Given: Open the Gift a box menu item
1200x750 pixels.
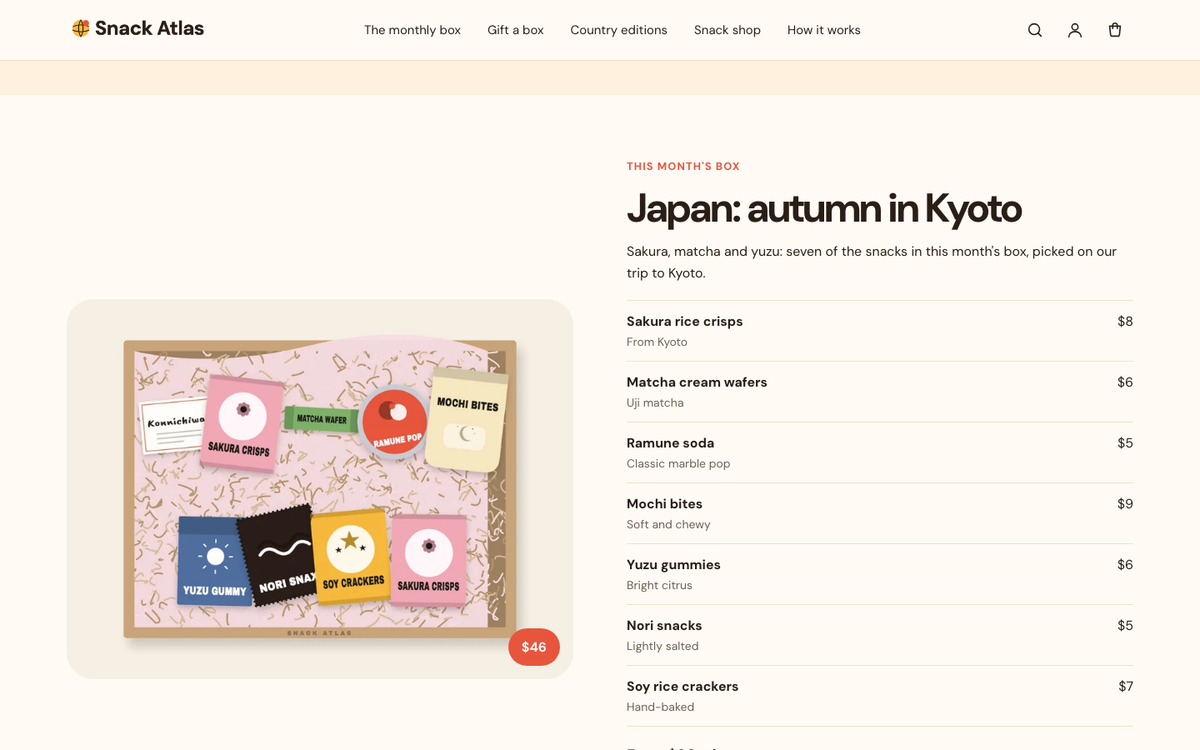Looking at the screenshot, I should [x=516, y=30].
